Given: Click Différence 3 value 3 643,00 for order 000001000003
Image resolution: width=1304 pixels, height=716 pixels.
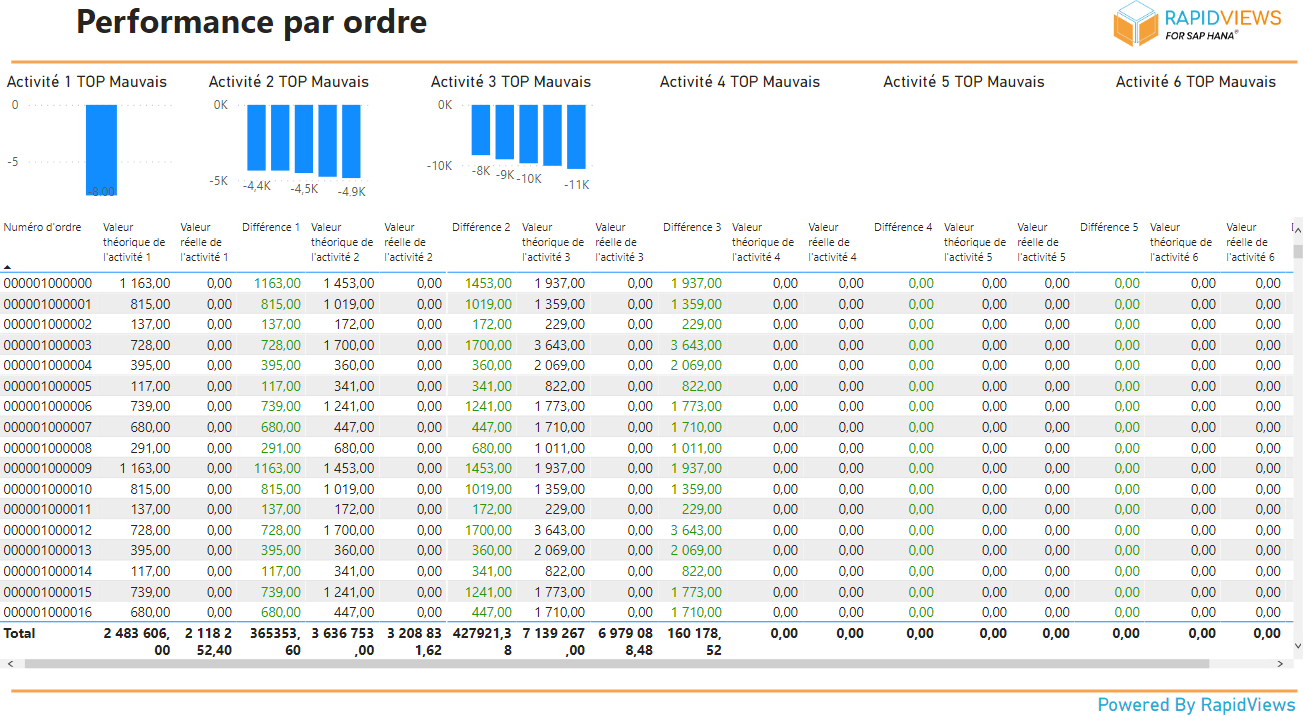Looking at the screenshot, I should pyautogui.click(x=696, y=345).
